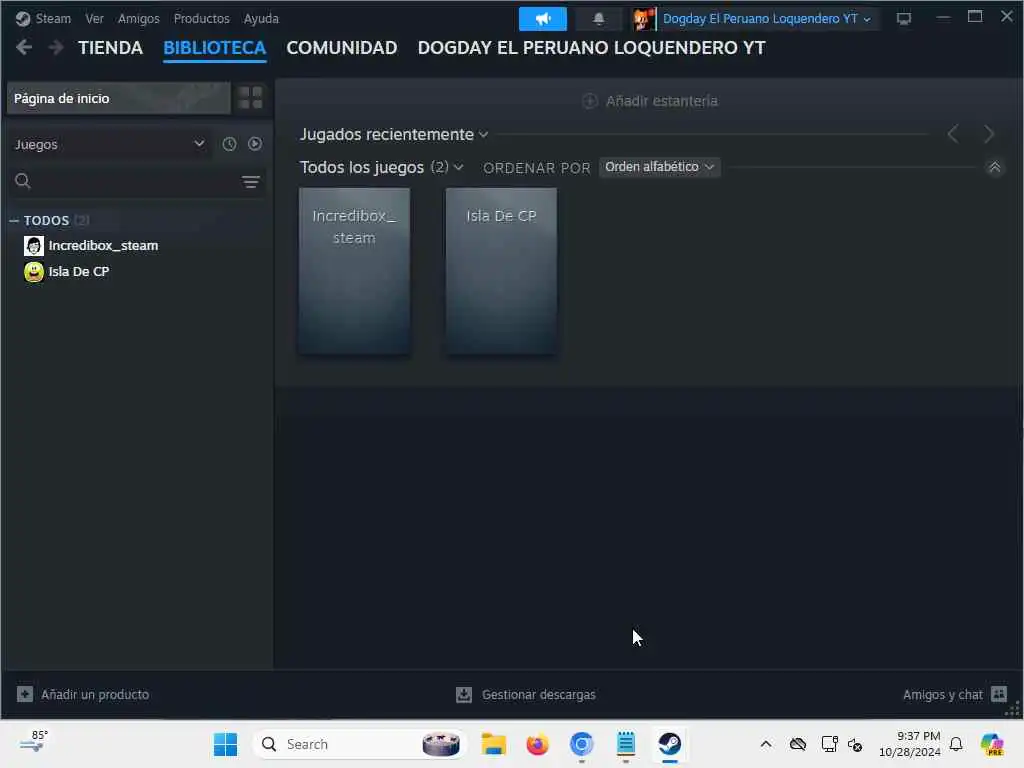1024x768 pixels.
Task: Click the download icon for Gestionar descargas
Action: [464, 694]
